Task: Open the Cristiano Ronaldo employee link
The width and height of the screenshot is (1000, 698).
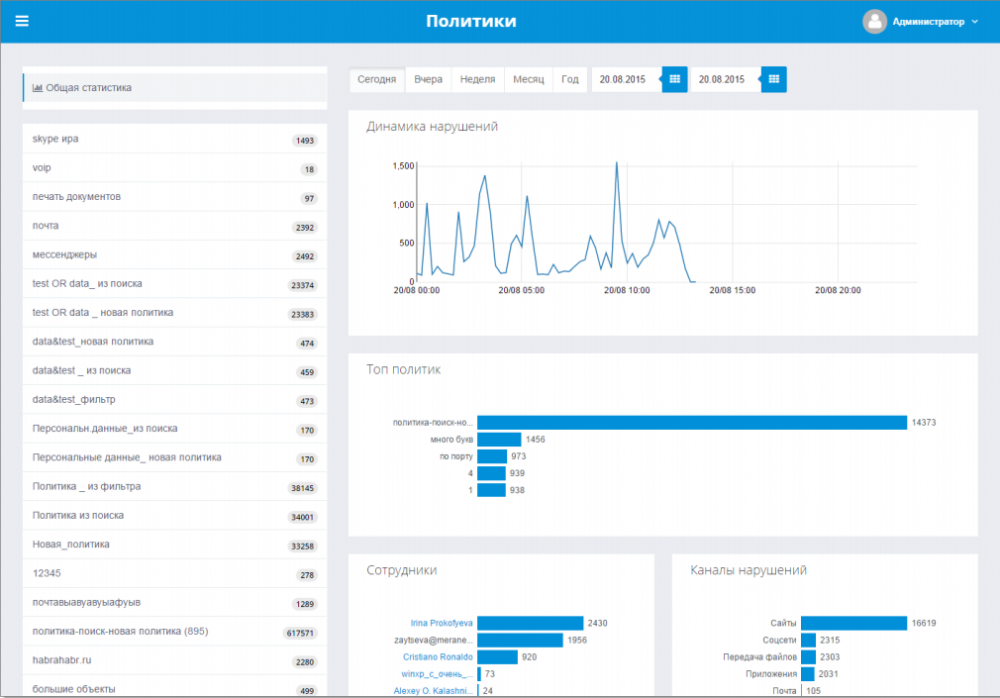Action: coord(438,657)
